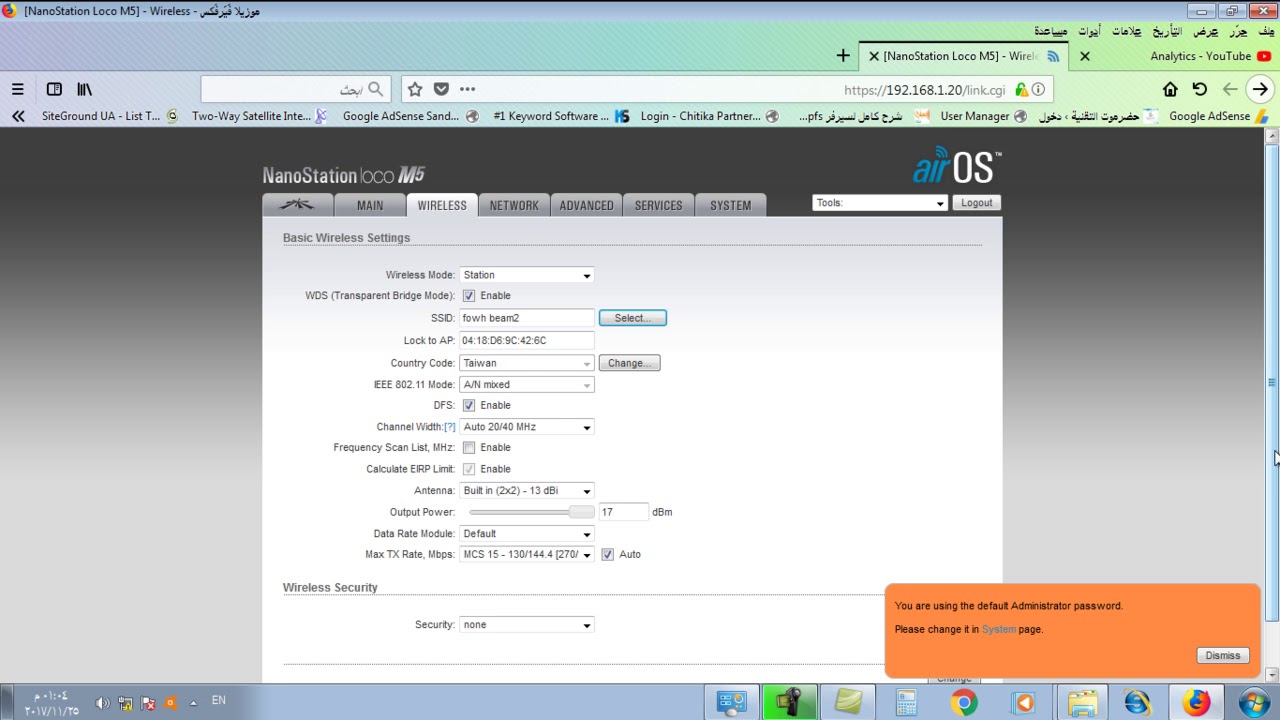Image resolution: width=1280 pixels, height=720 pixels.
Task: View site information icon in address bar
Action: 1039,89
